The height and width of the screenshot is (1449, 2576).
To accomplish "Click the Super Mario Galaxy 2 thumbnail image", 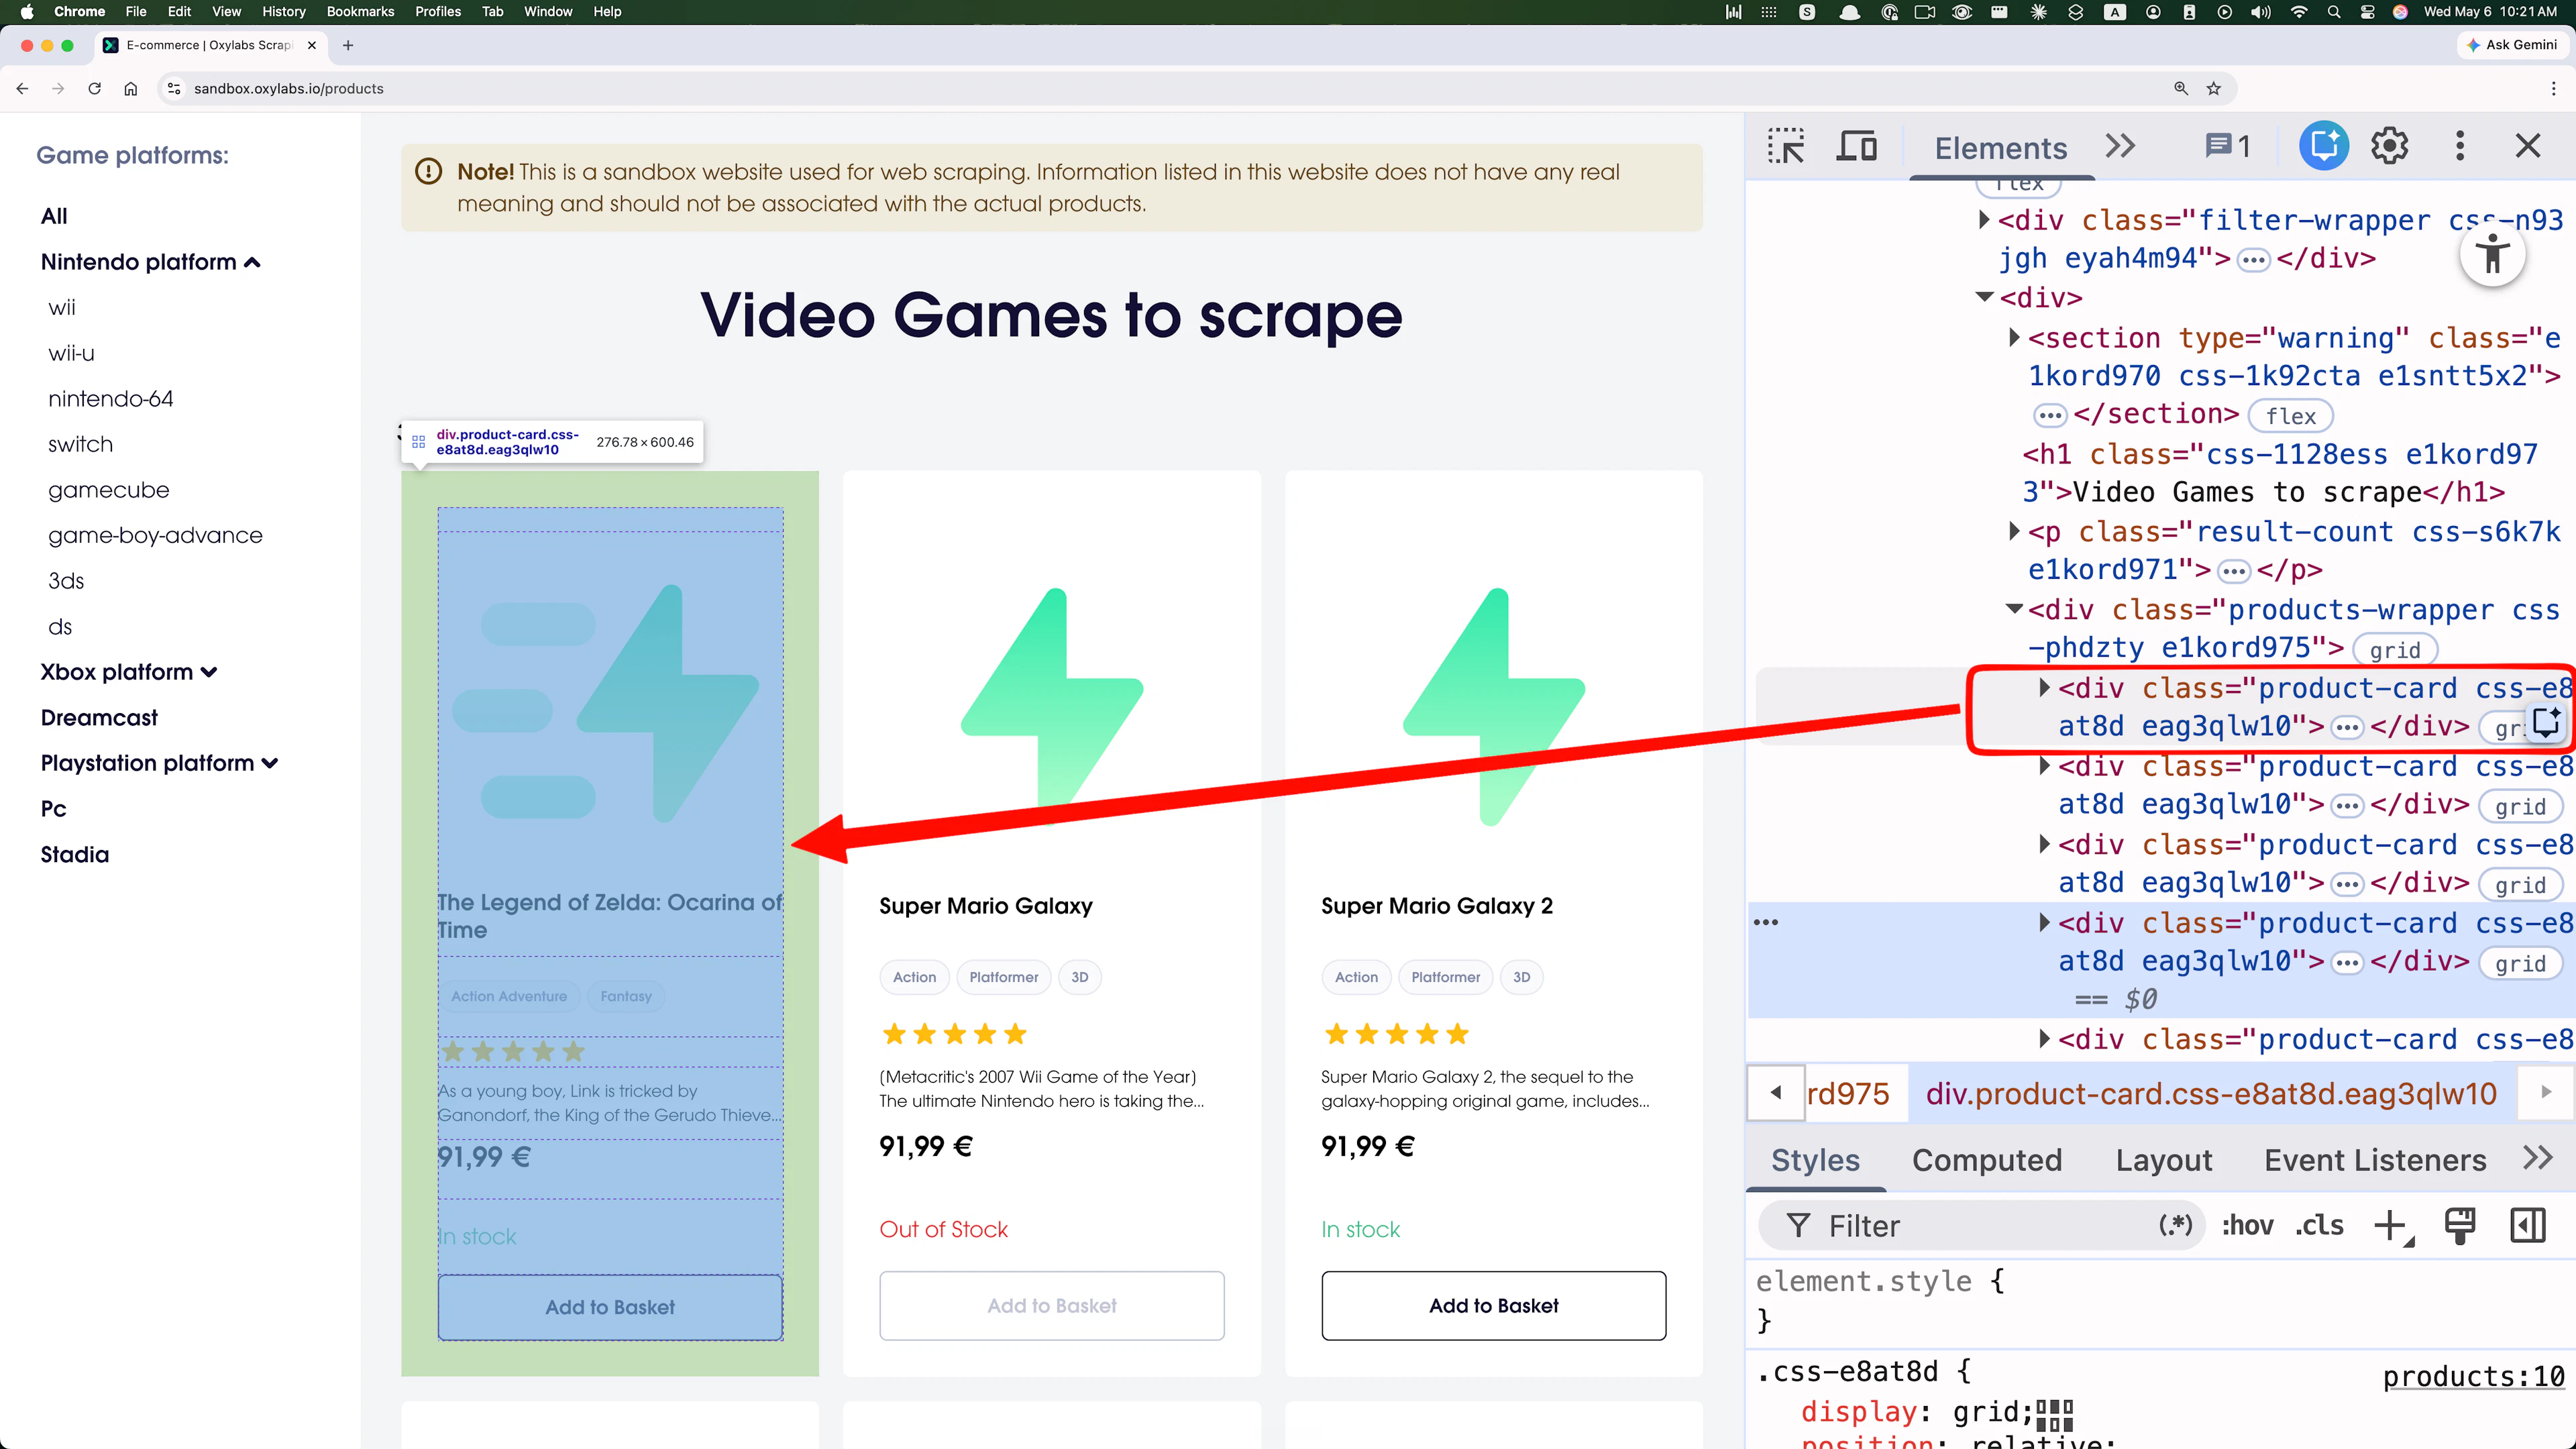I will (x=1493, y=706).
